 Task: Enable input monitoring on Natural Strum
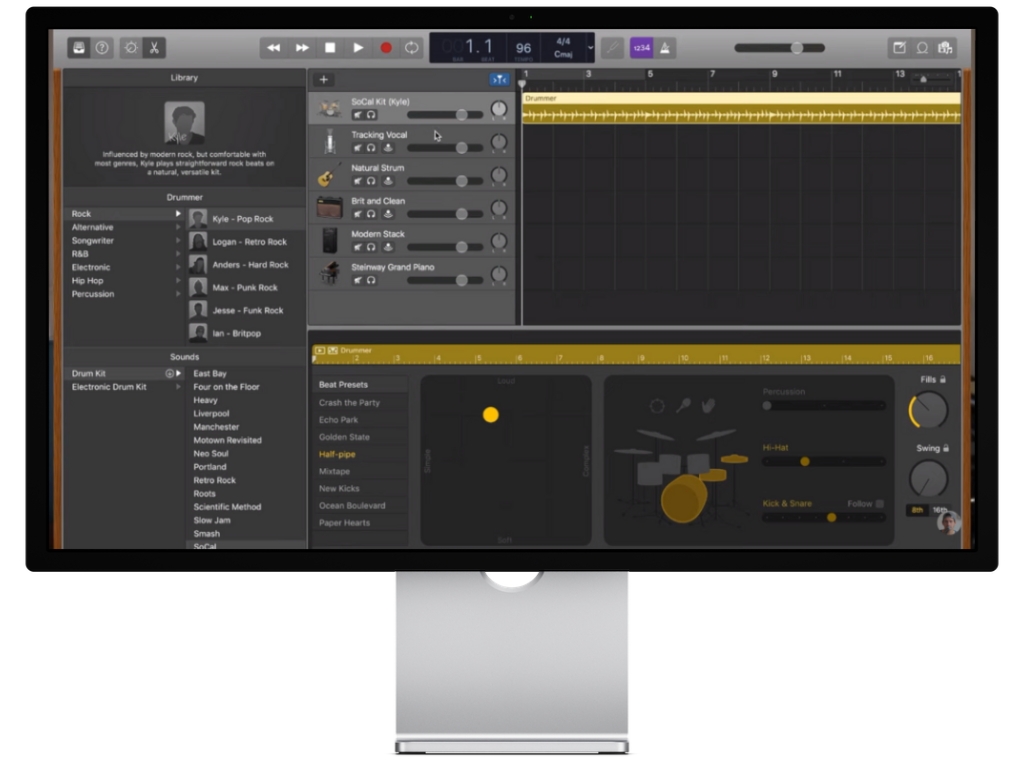pos(388,181)
